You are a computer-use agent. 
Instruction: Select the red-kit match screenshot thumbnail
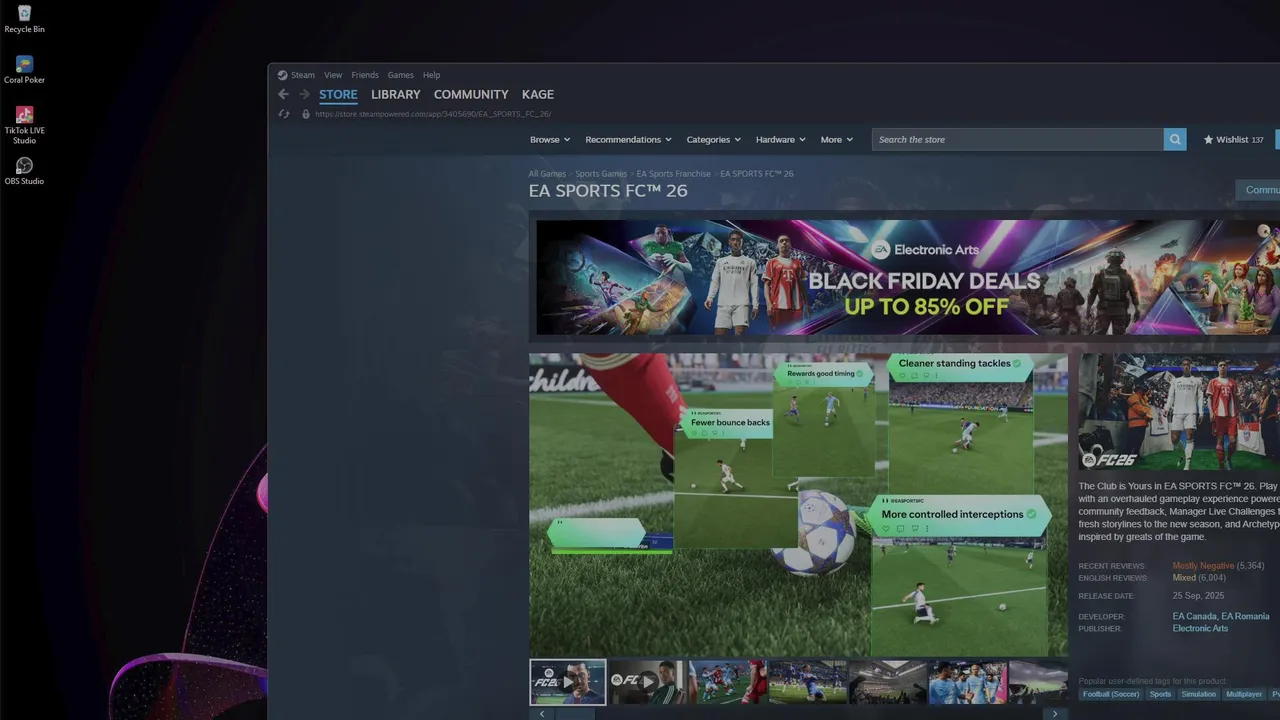(728, 682)
